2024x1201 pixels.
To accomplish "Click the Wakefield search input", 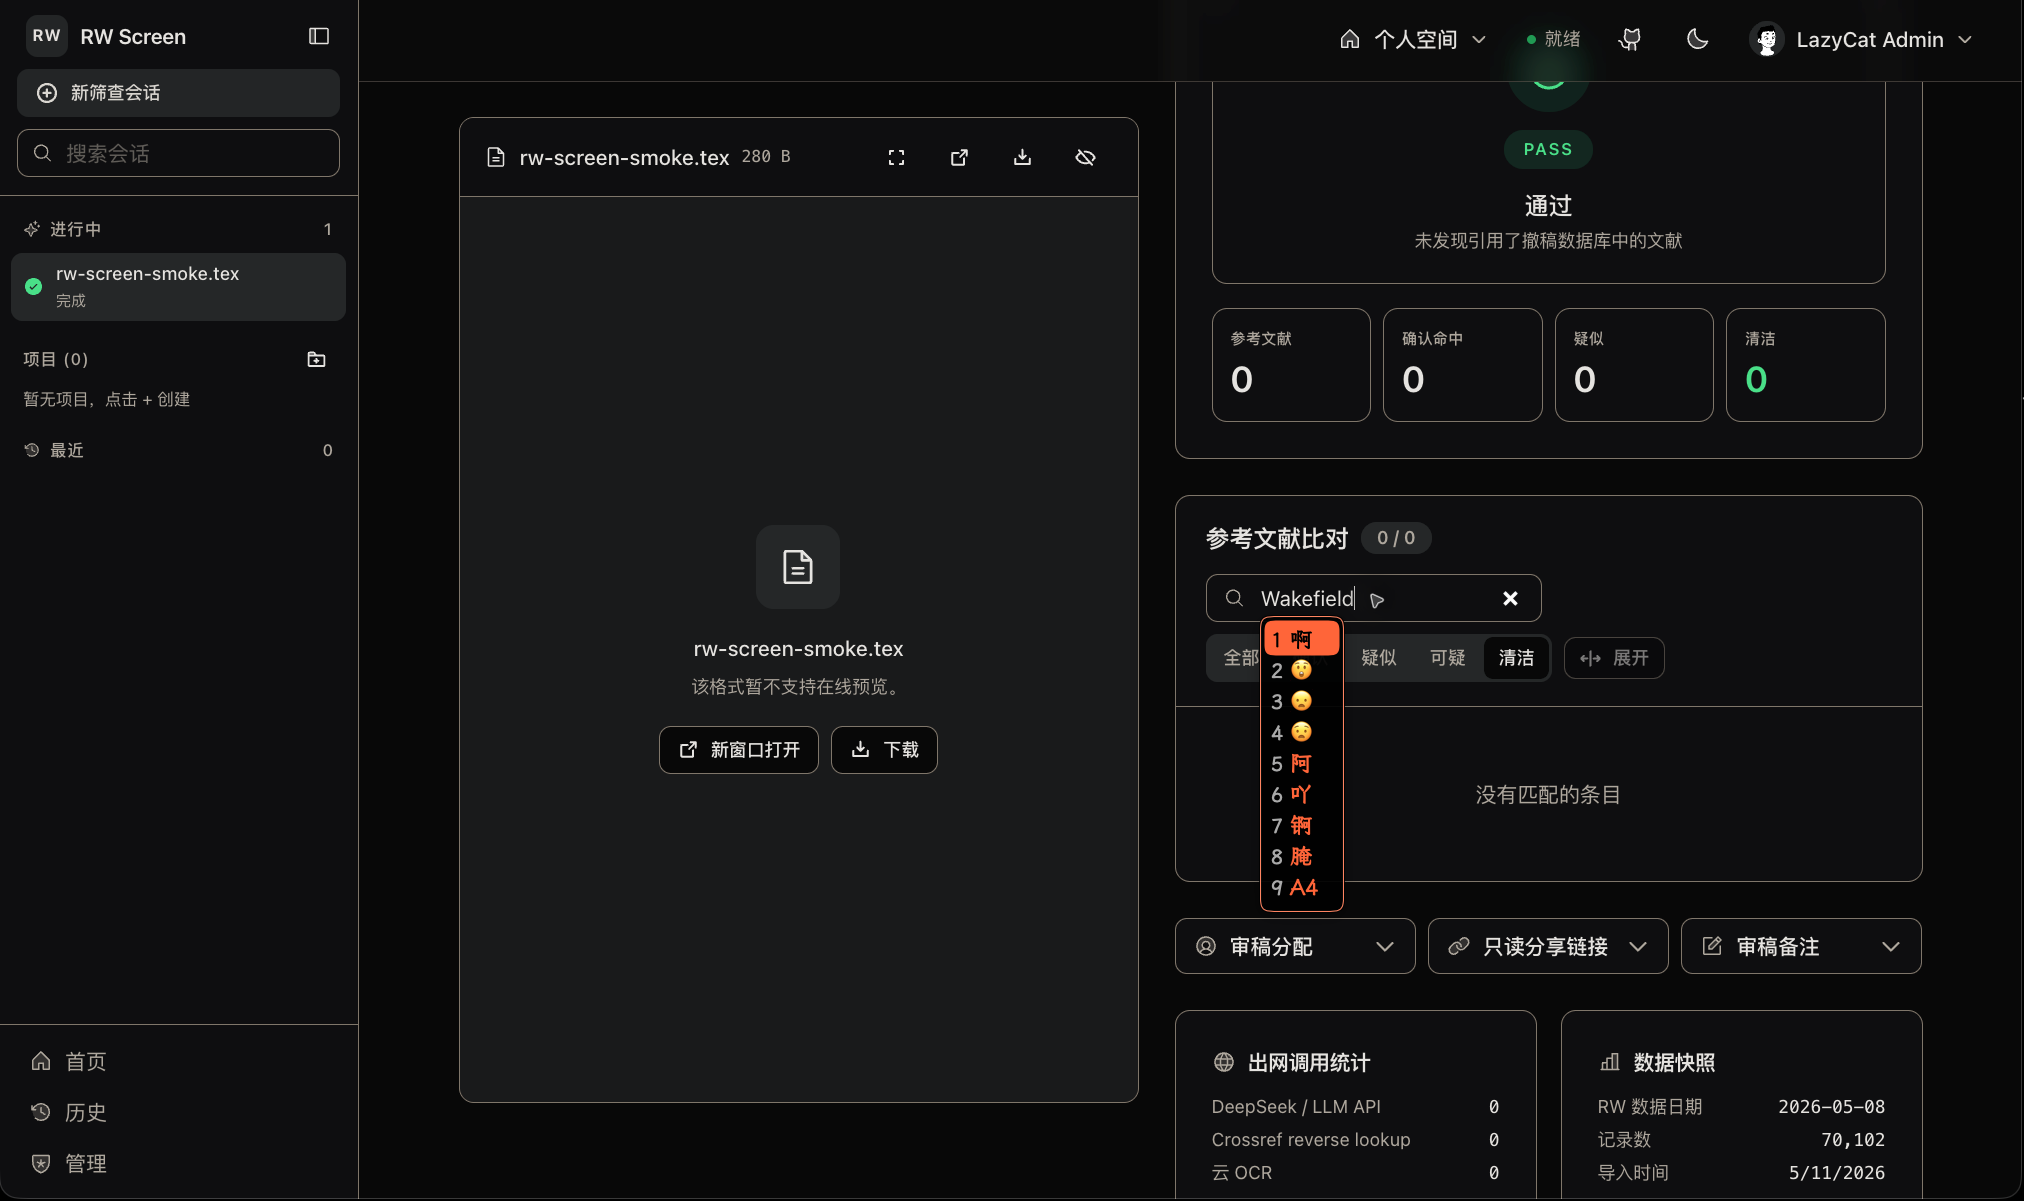I will pyautogui.click(x=1373, y=598).
